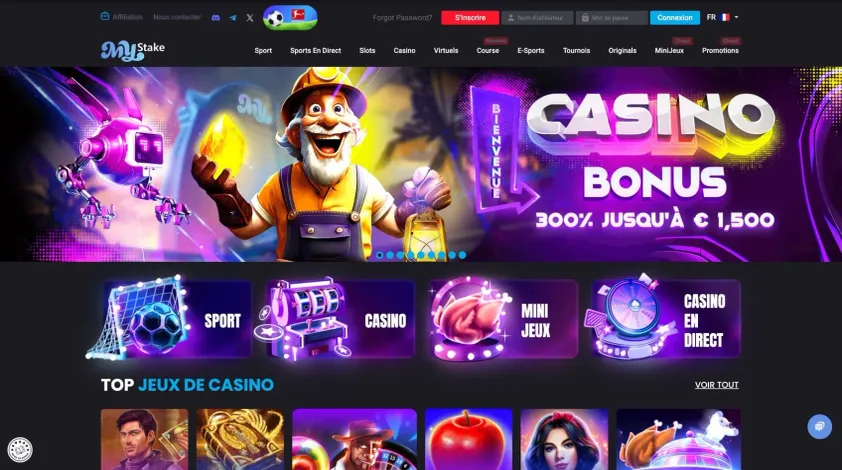Focus the Nom d'utilisateur field
Viewport: 842px width, 470px height.
tap(537, 18)
